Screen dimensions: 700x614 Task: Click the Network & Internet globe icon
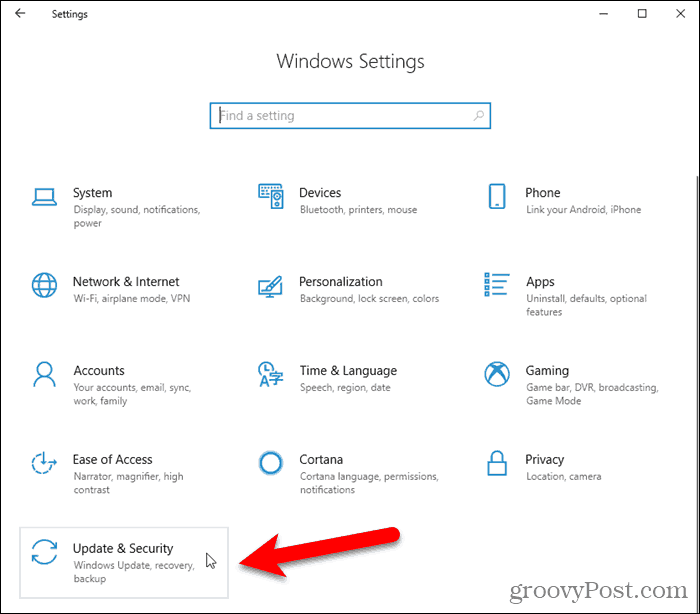coord(44,285)
